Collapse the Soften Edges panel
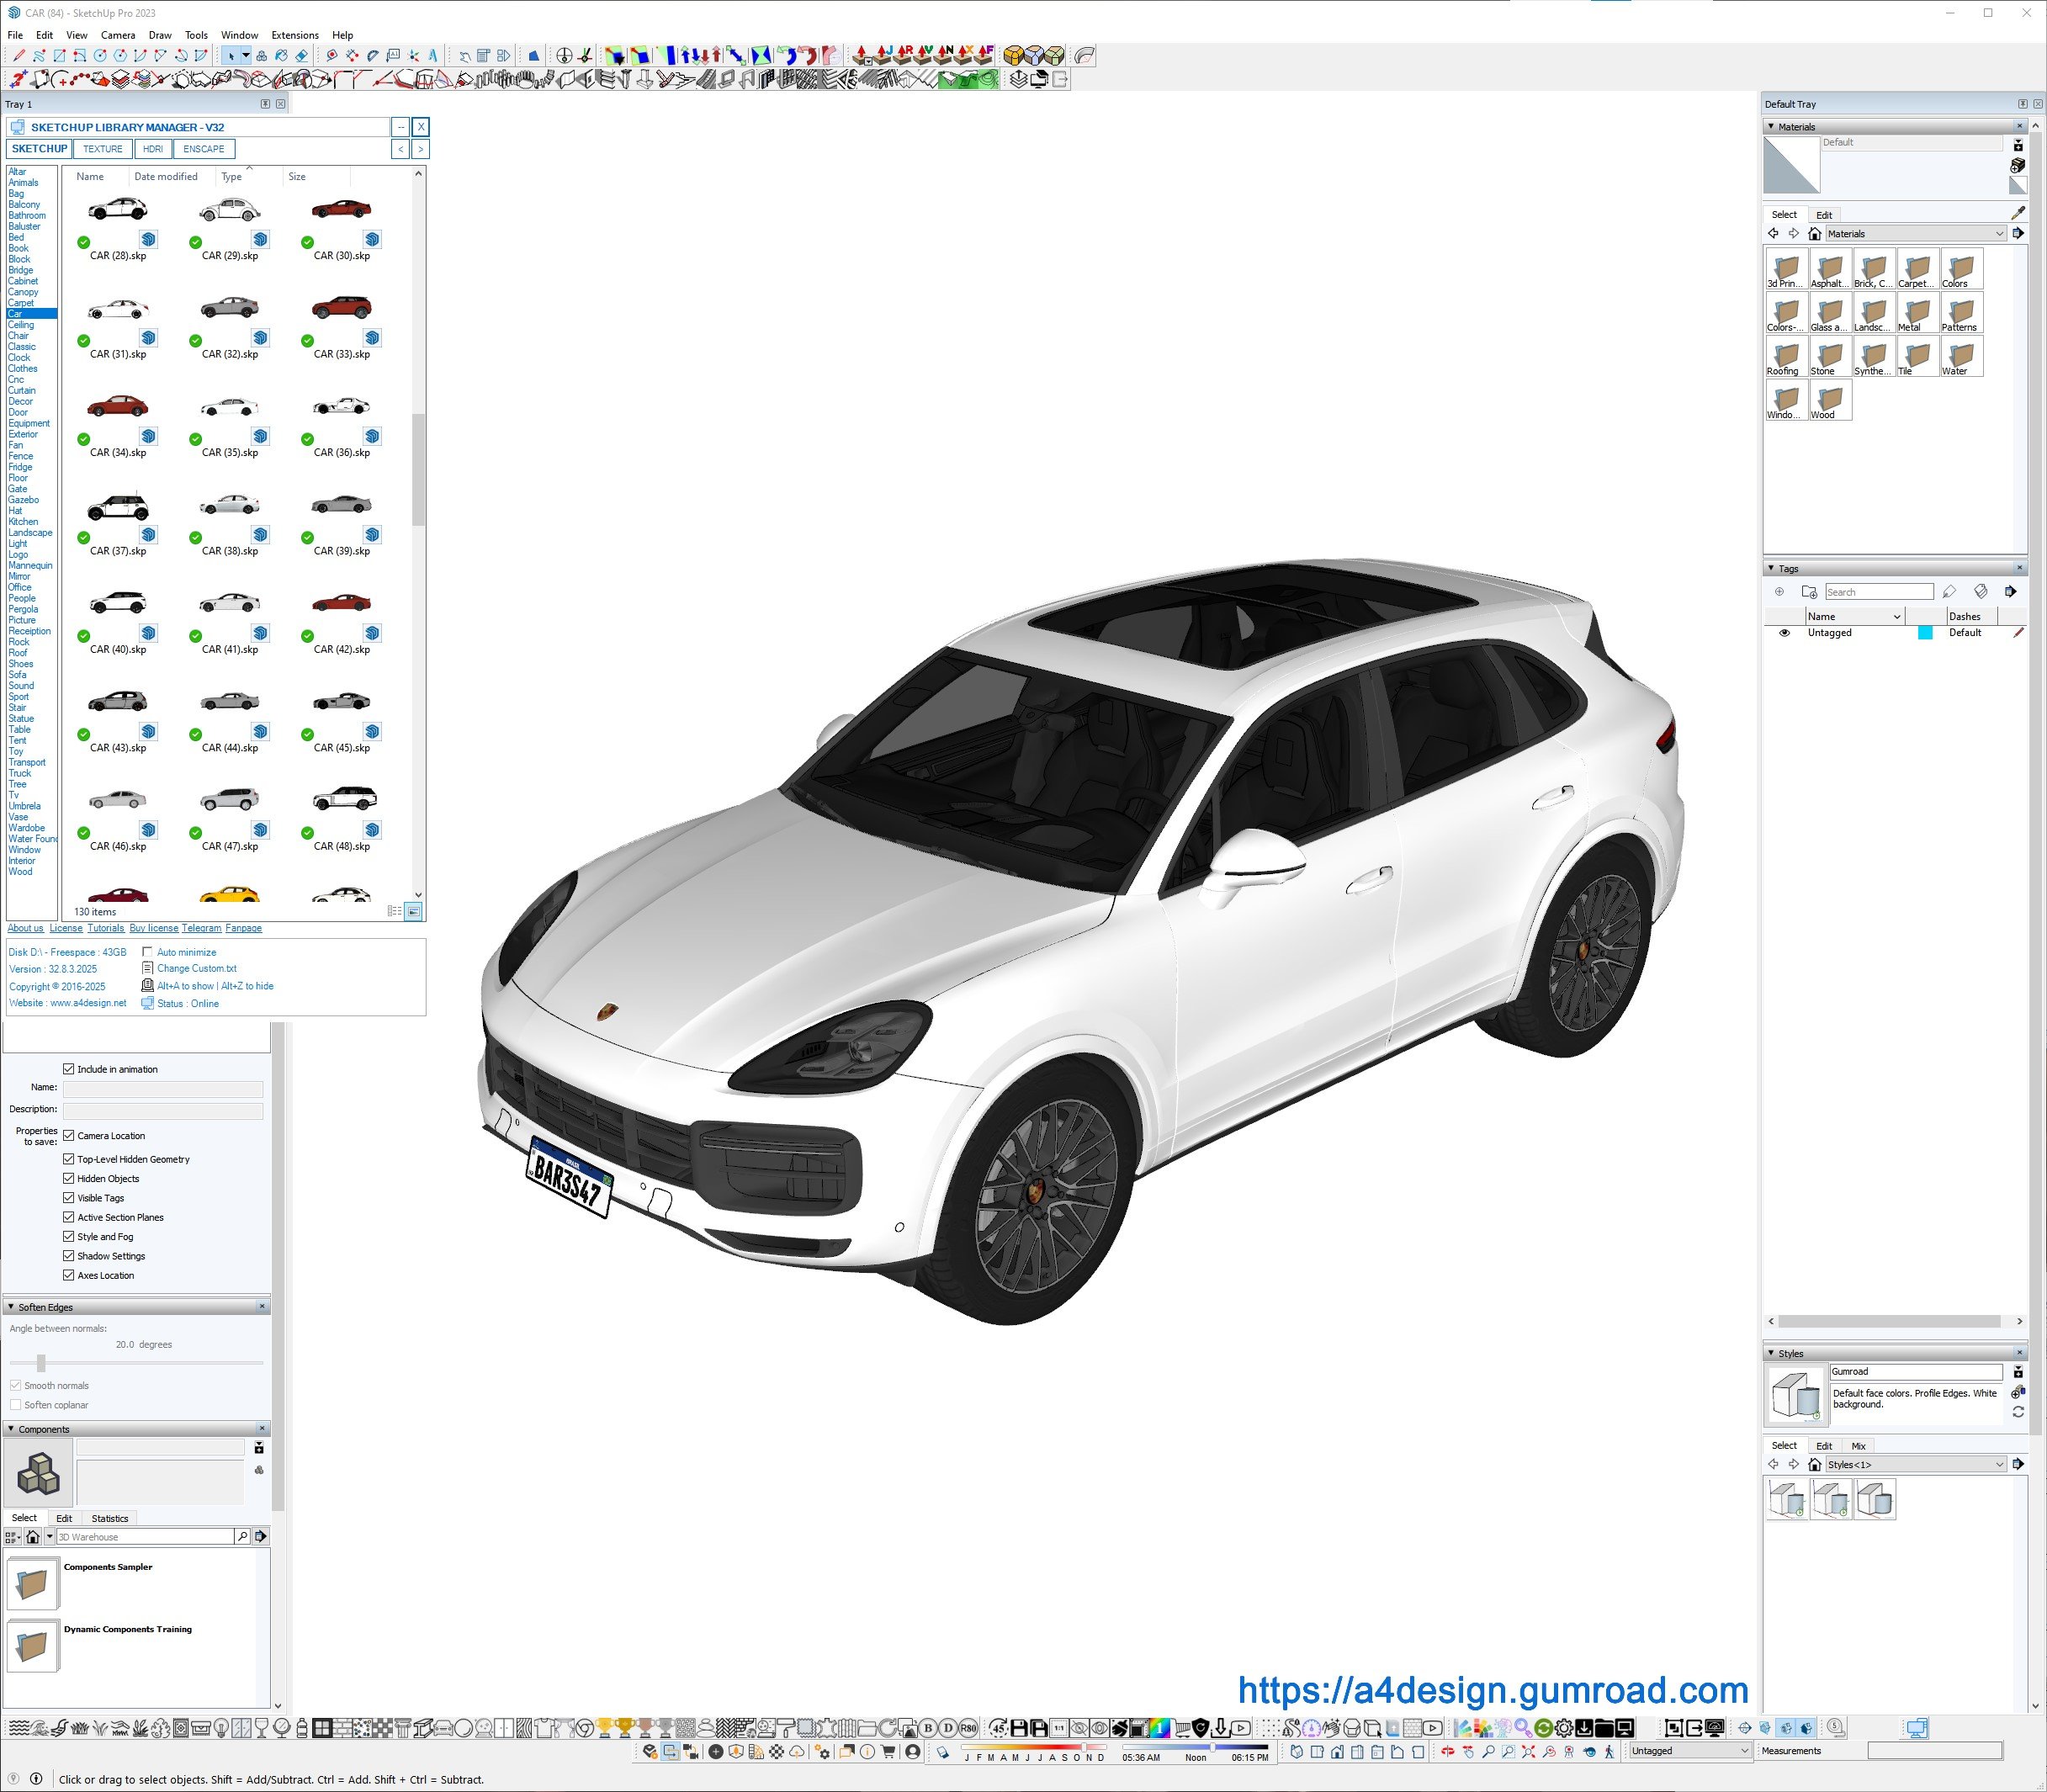The image size is (2047, 1792). coord(11,1307)
